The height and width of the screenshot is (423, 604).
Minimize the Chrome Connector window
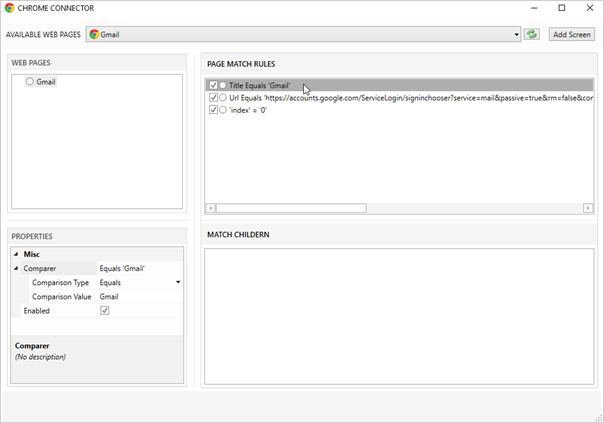[x=534, y=8]
